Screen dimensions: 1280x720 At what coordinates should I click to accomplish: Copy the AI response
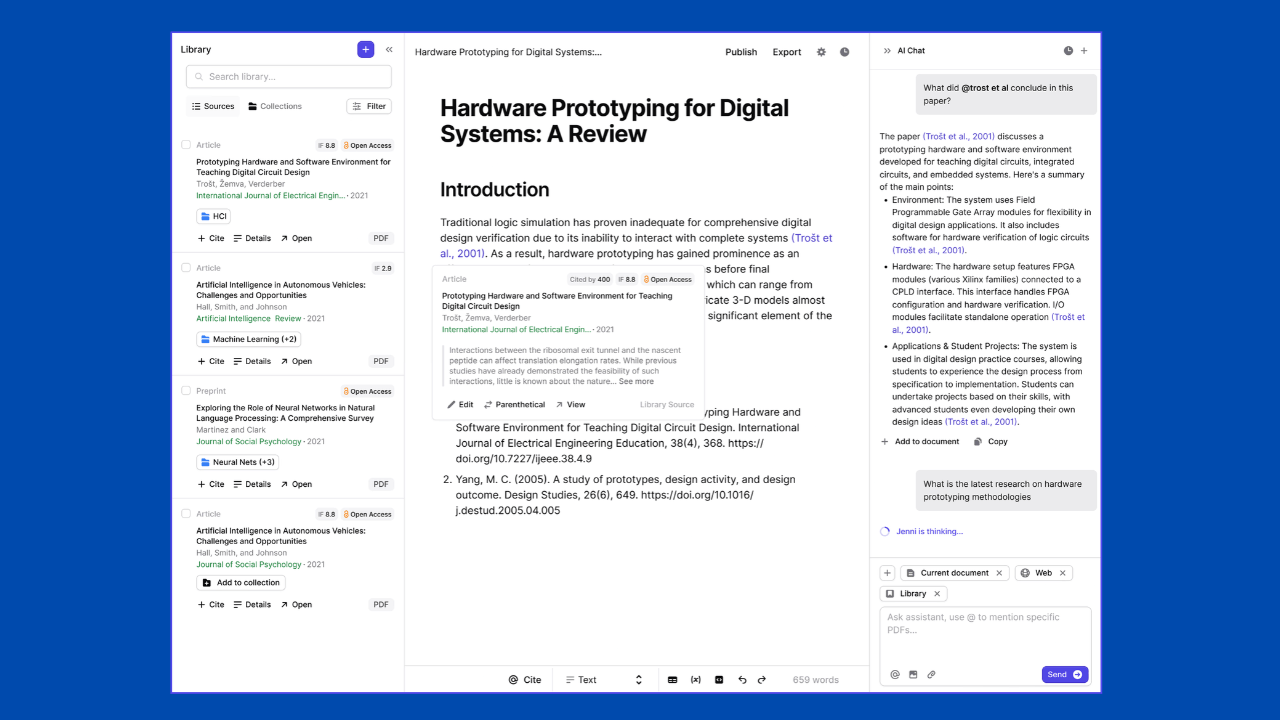(991, 441)
